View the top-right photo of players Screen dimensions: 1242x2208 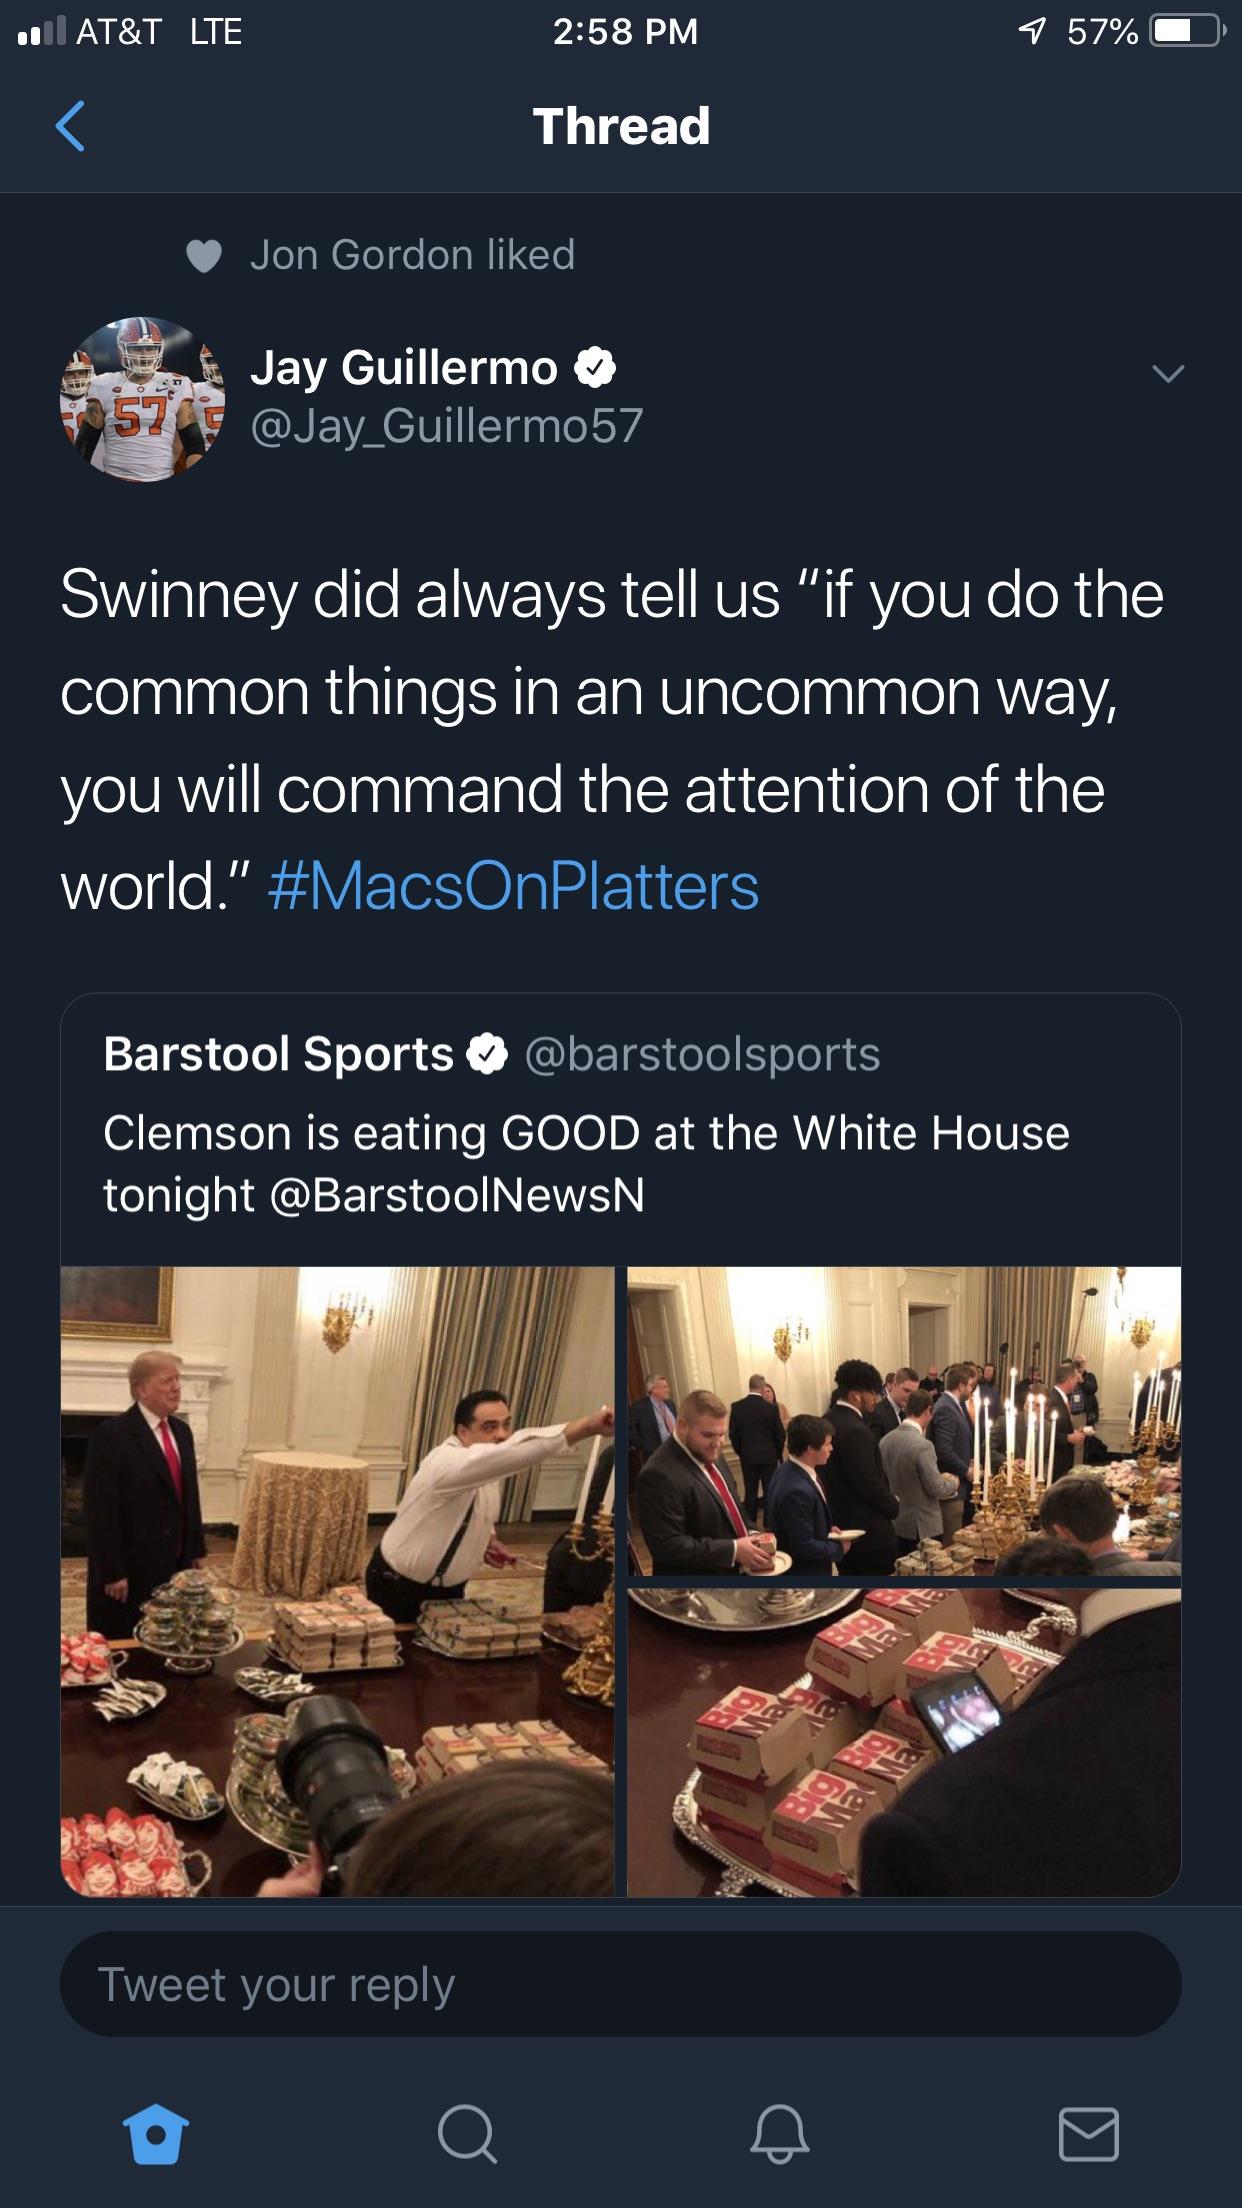click(x=904, y=1421)
